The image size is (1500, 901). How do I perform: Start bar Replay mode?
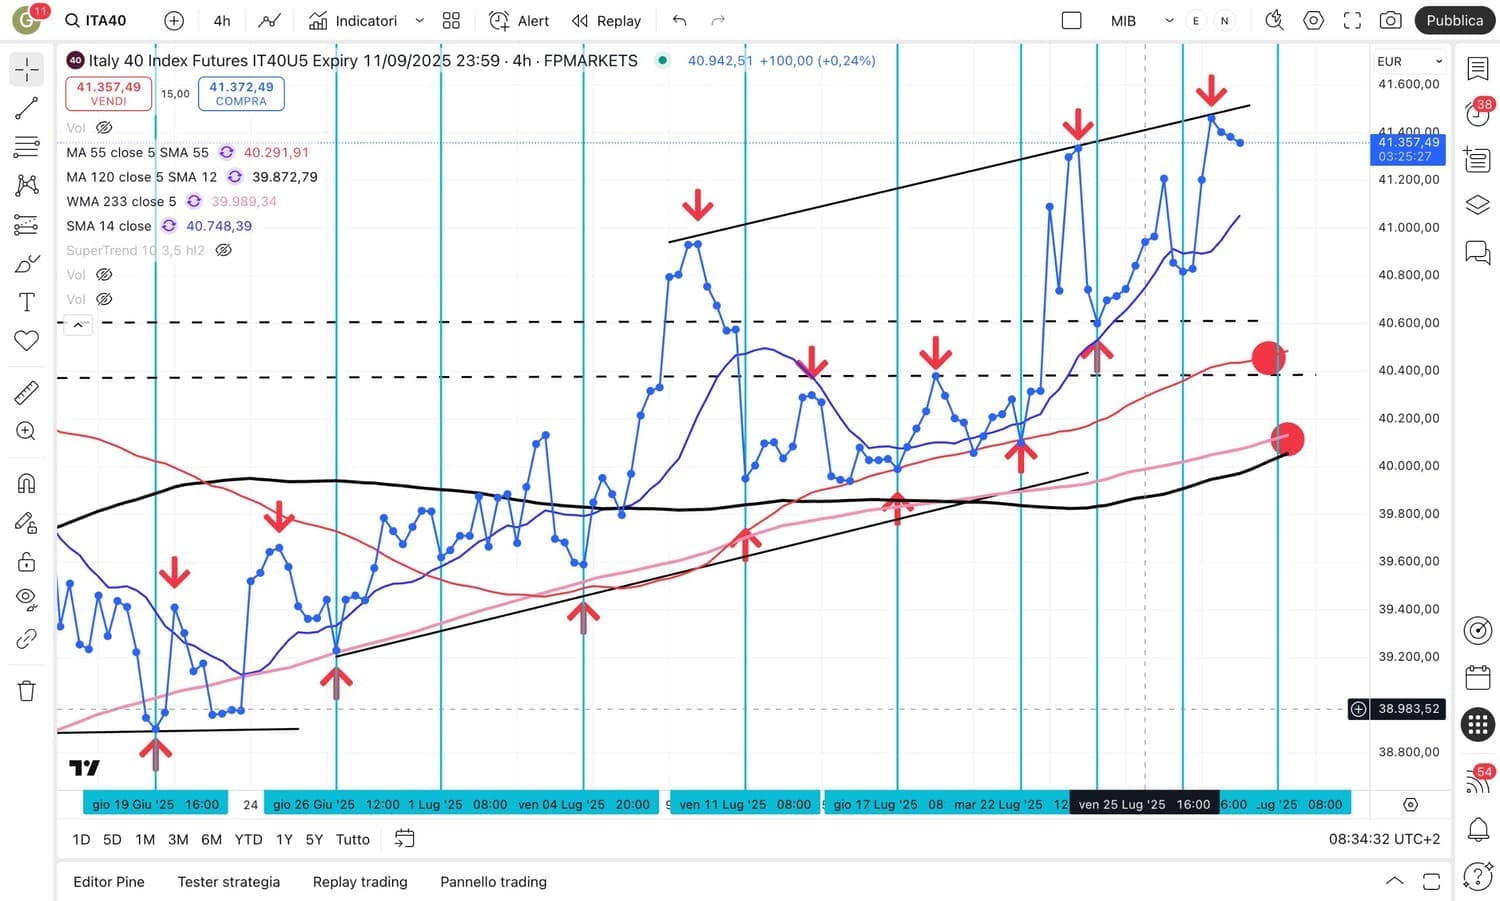click(606, 20)
